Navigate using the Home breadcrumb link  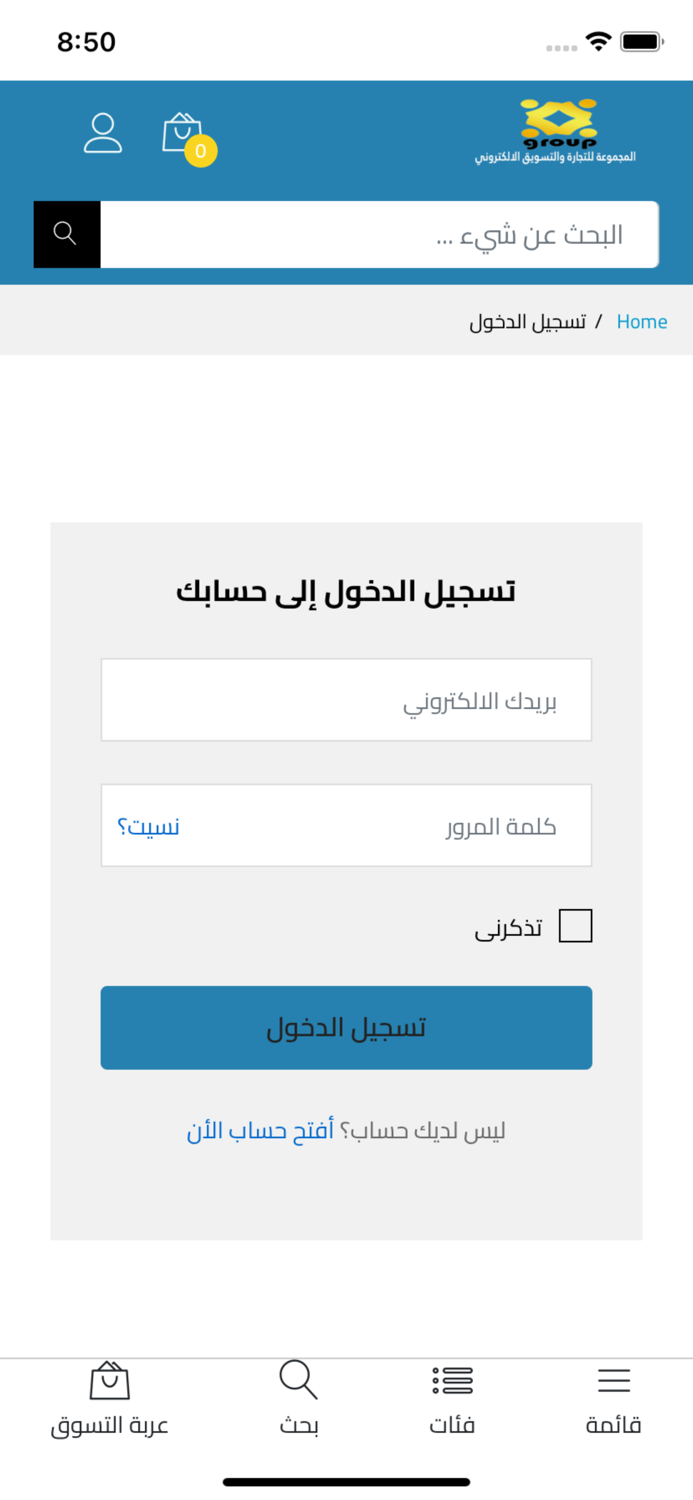click(641, 321)
